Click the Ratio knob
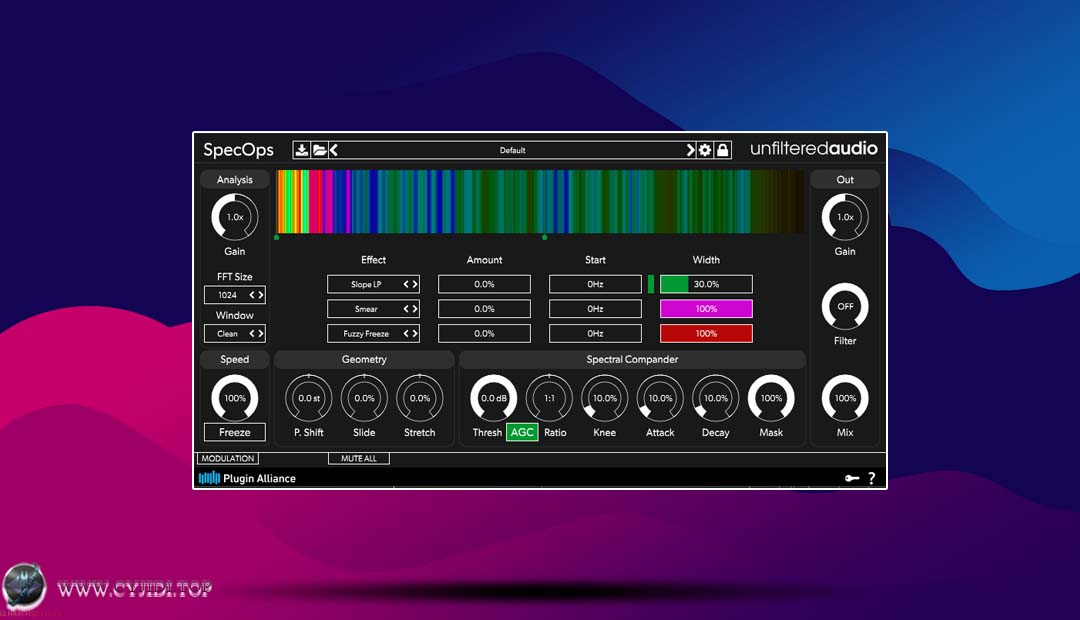This screenshot has width=1080, height=620. coord(549,398)
